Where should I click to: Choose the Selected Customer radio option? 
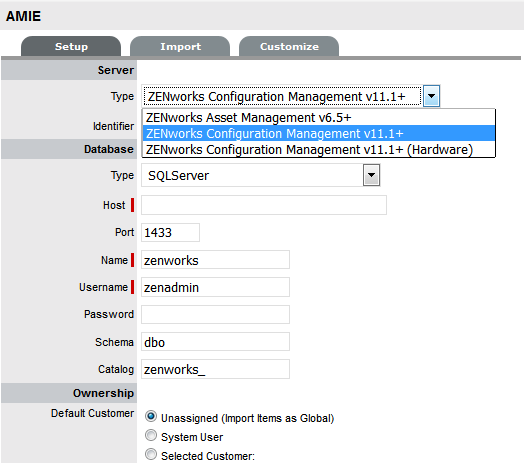pos(151,454)
